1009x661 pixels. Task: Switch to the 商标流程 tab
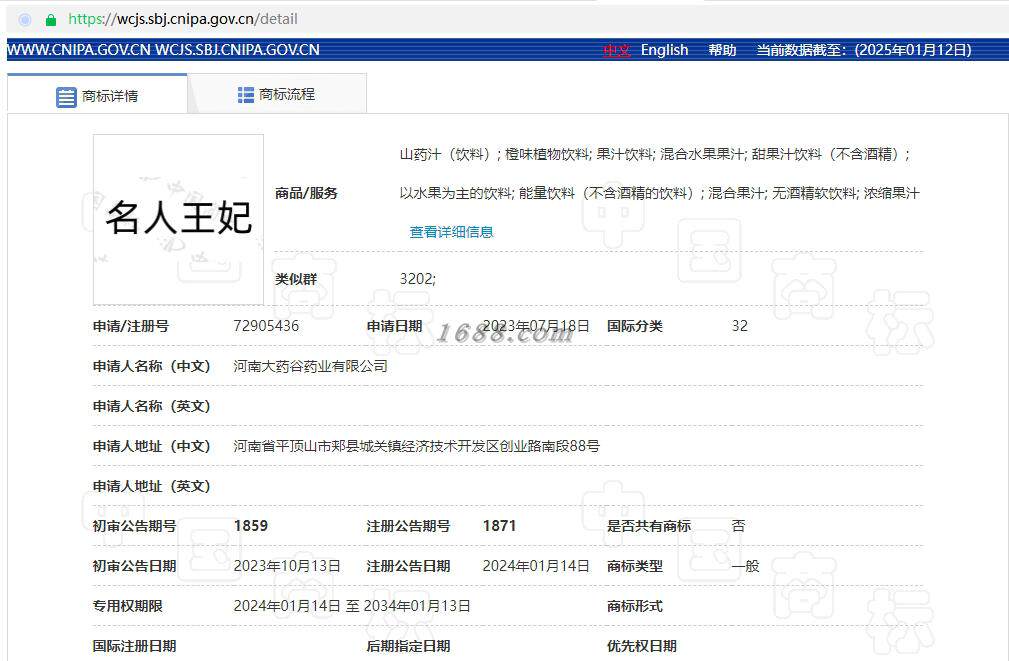point(277,94)
